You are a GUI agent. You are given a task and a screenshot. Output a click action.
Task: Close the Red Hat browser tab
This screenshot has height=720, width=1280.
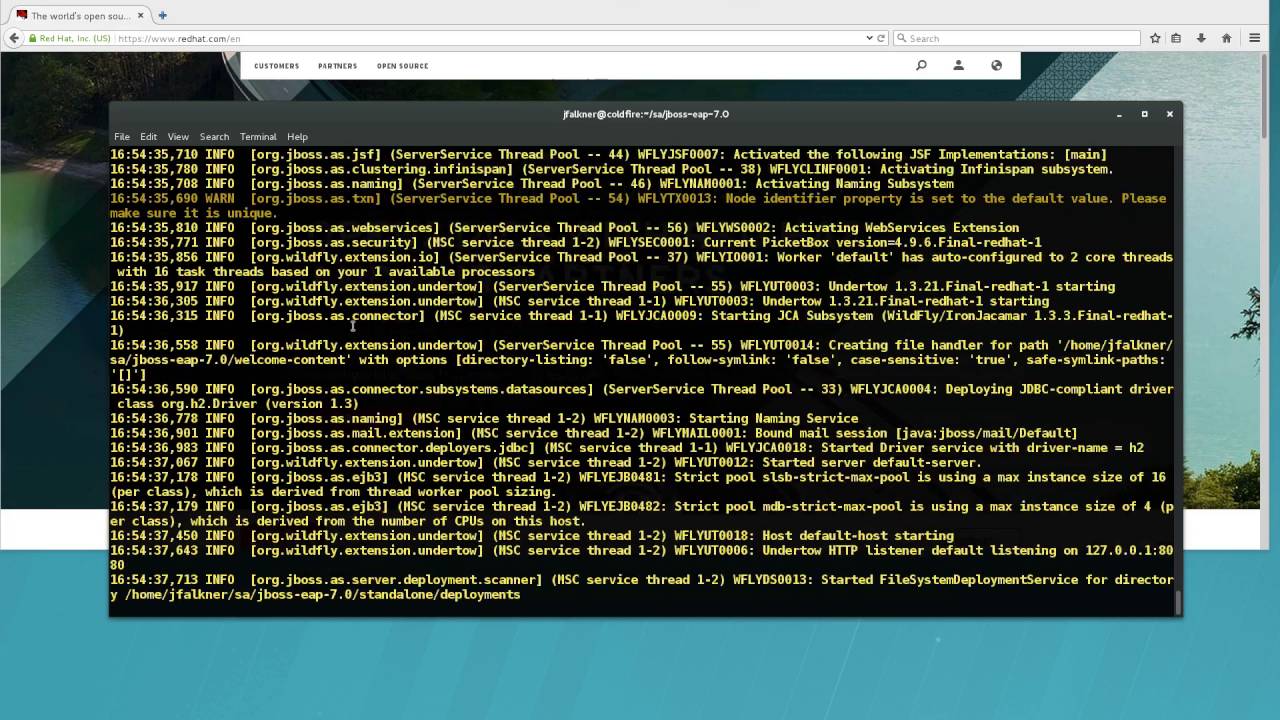[143, 15]
